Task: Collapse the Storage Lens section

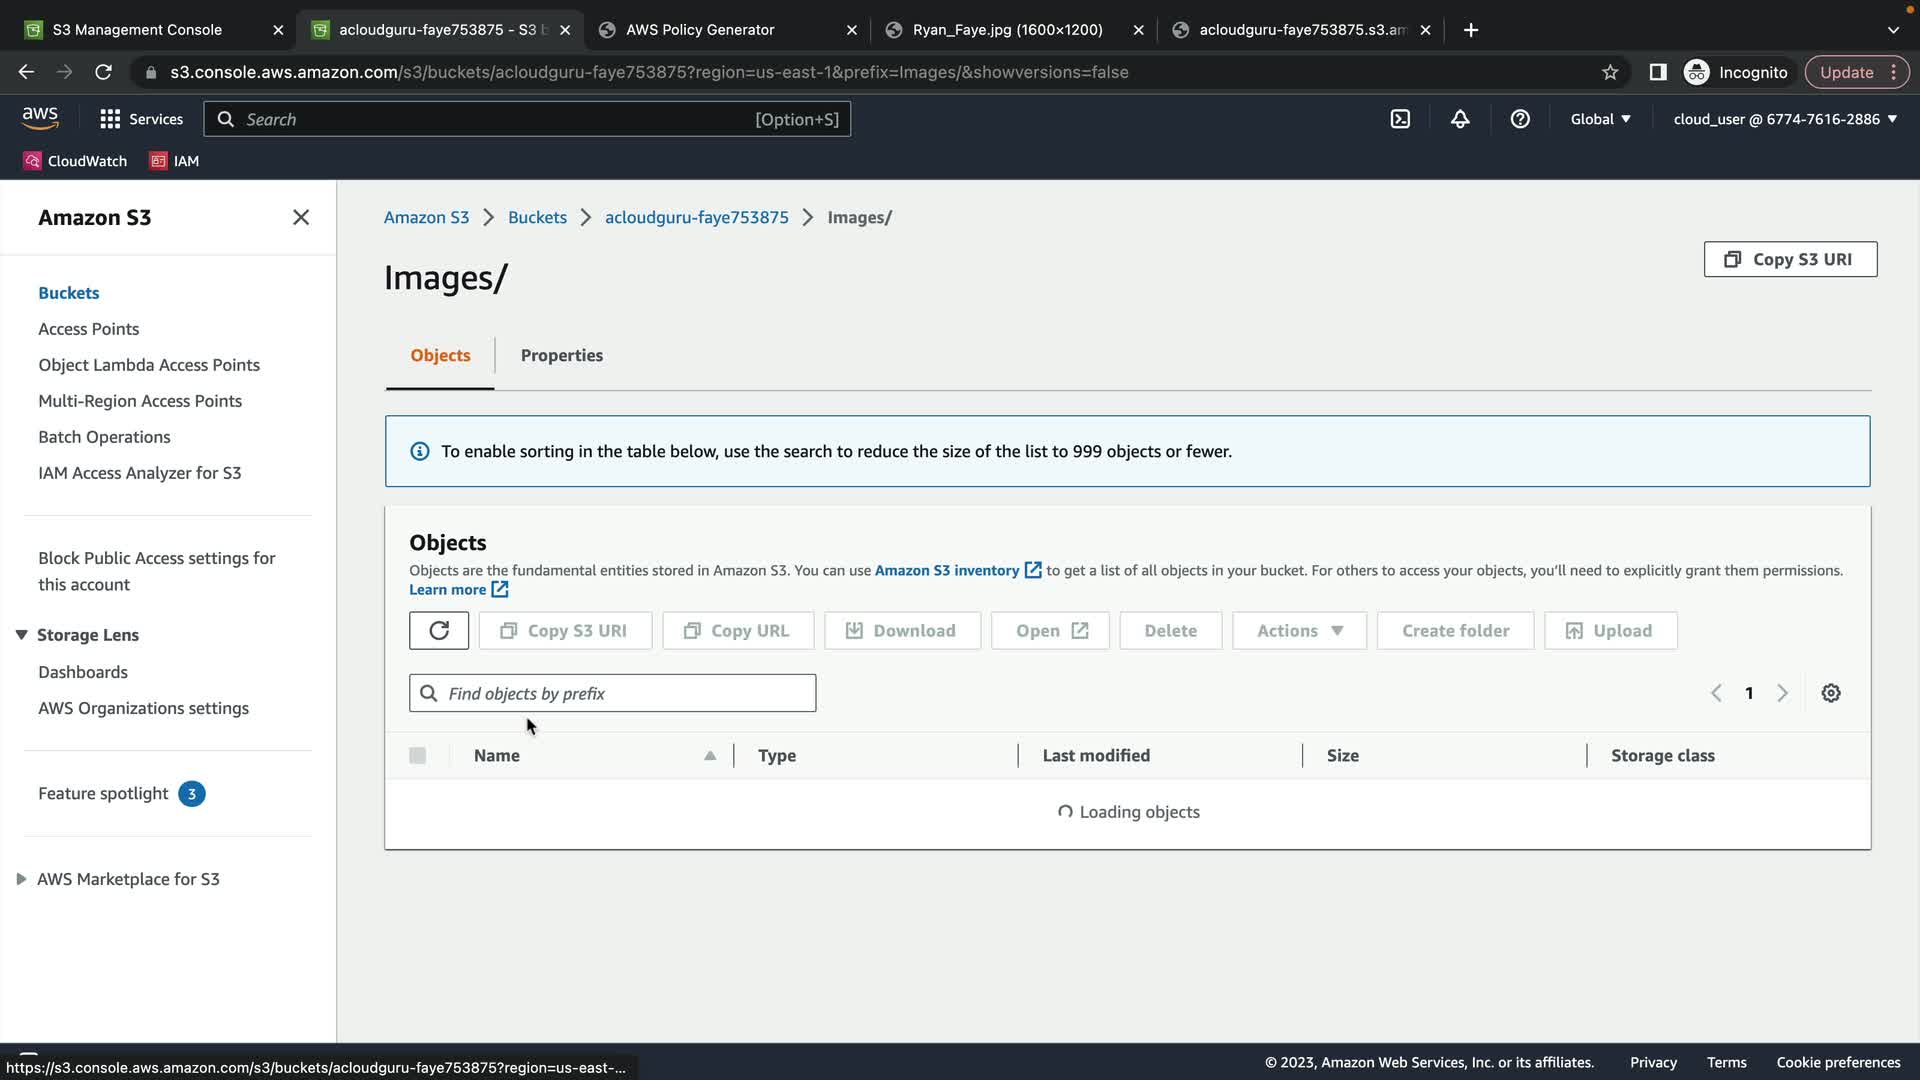Action: click(x=21, y=635)
